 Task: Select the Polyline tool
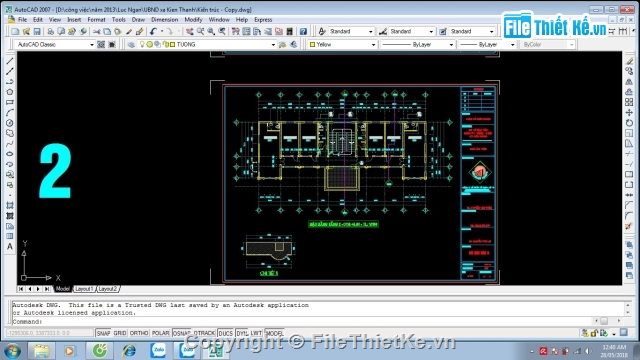[10, 82]
